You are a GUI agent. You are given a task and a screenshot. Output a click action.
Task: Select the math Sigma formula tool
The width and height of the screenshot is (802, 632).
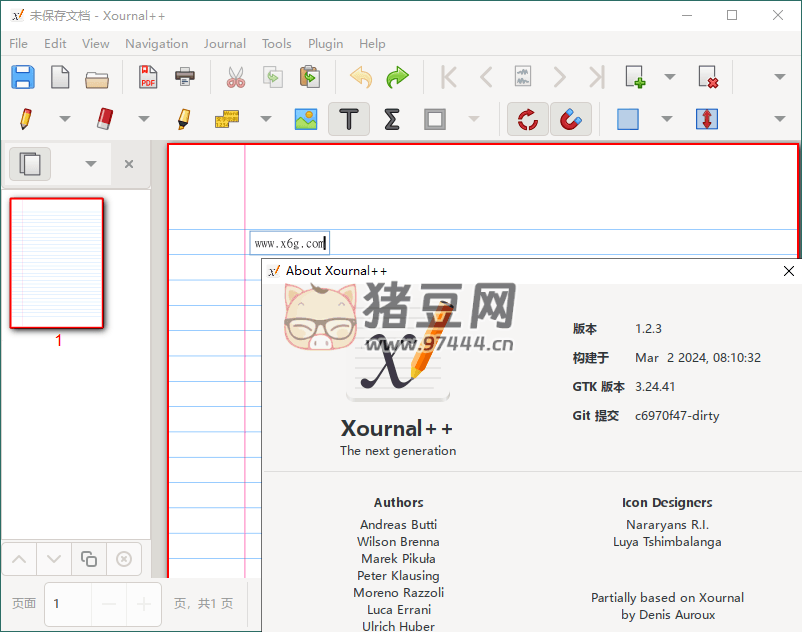click(392, 119)
